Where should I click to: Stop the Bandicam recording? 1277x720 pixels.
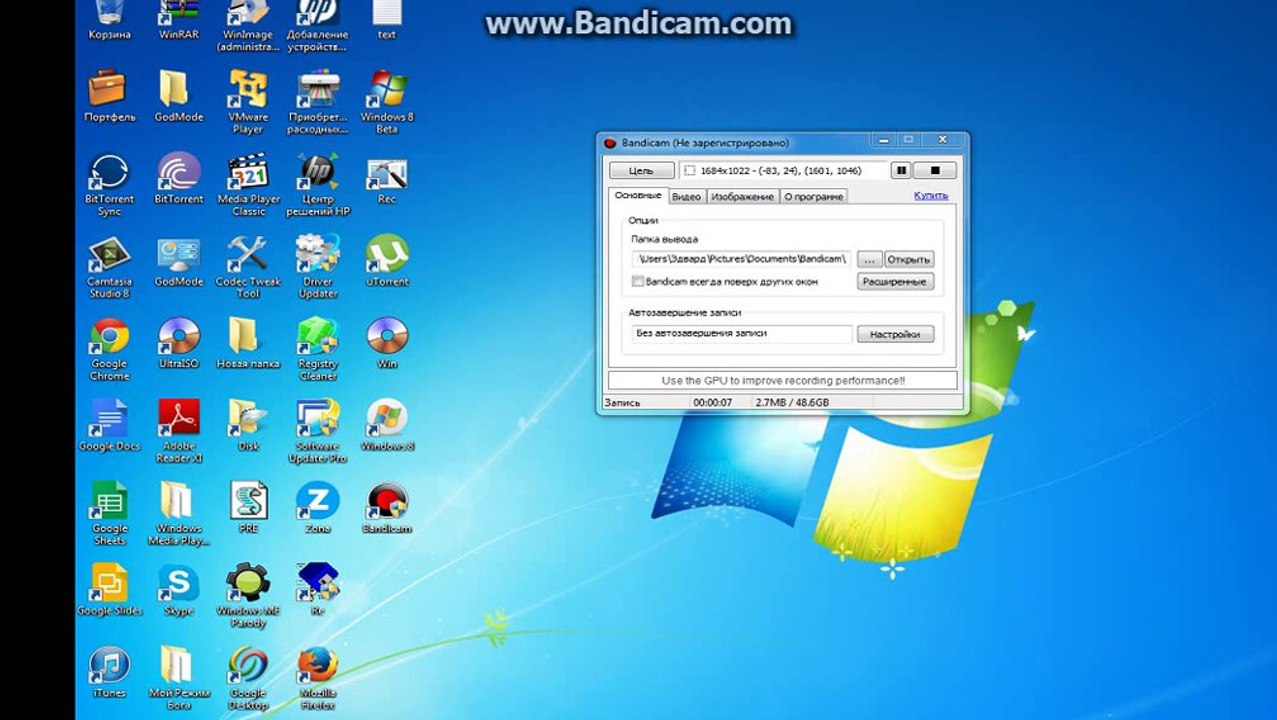coord(935,171)
